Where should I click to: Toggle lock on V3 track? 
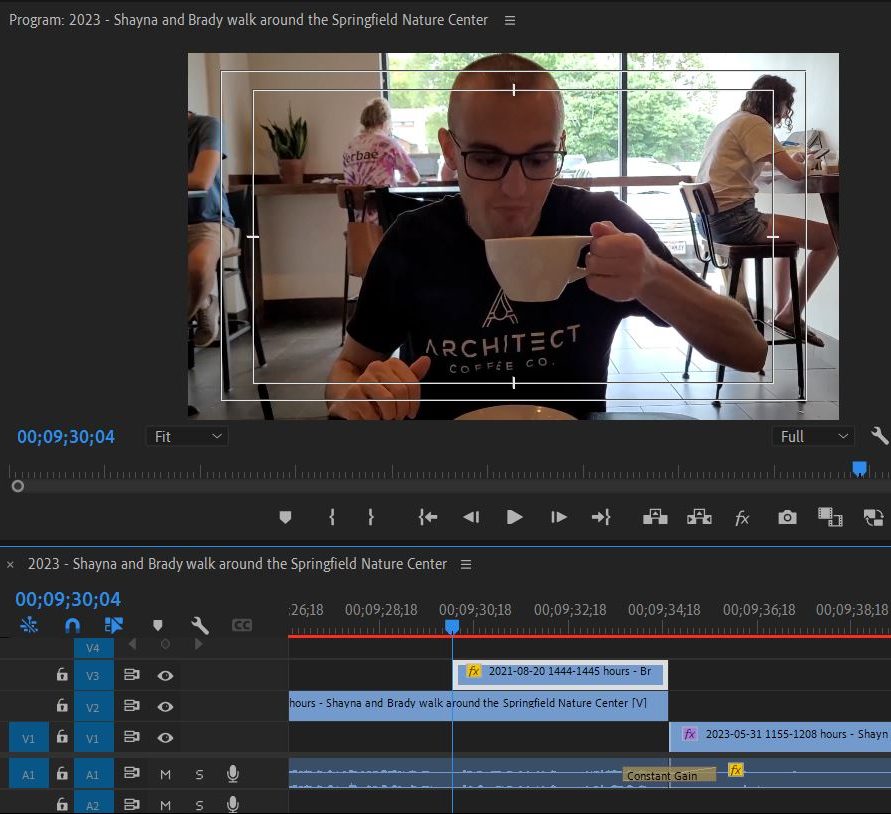tap(62, 675)
